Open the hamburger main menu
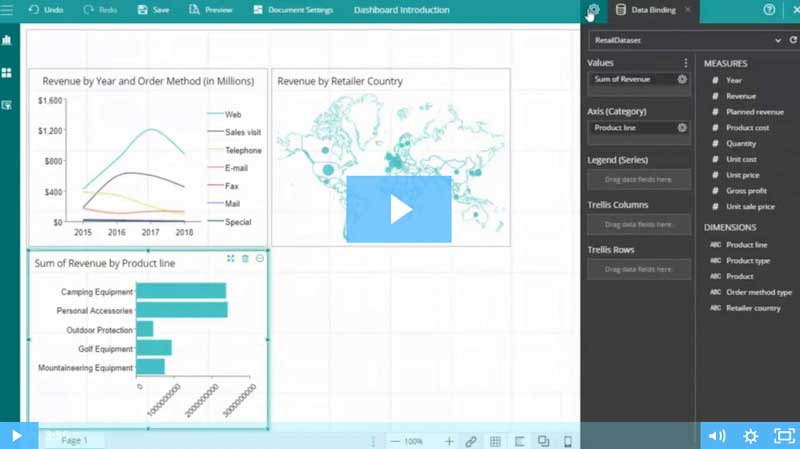The image size is (800, 449). 7,10
